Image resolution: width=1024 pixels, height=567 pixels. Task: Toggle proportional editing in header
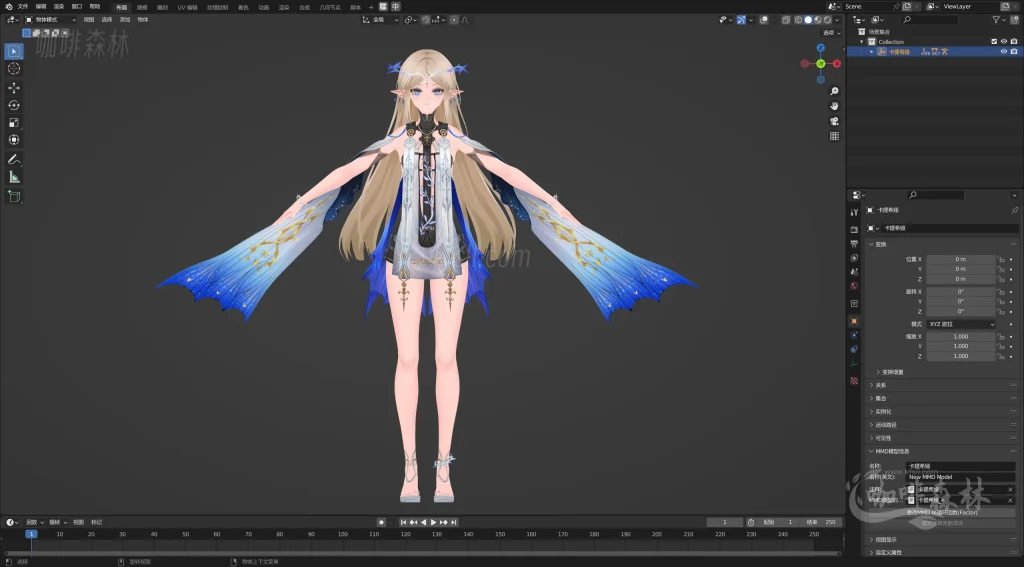455,20
